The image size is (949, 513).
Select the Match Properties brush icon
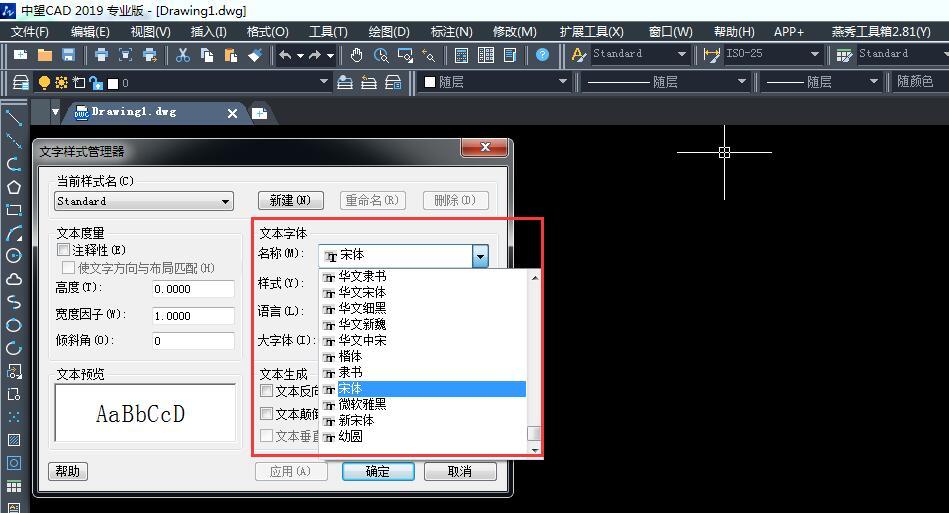click(x=255, y=55)
